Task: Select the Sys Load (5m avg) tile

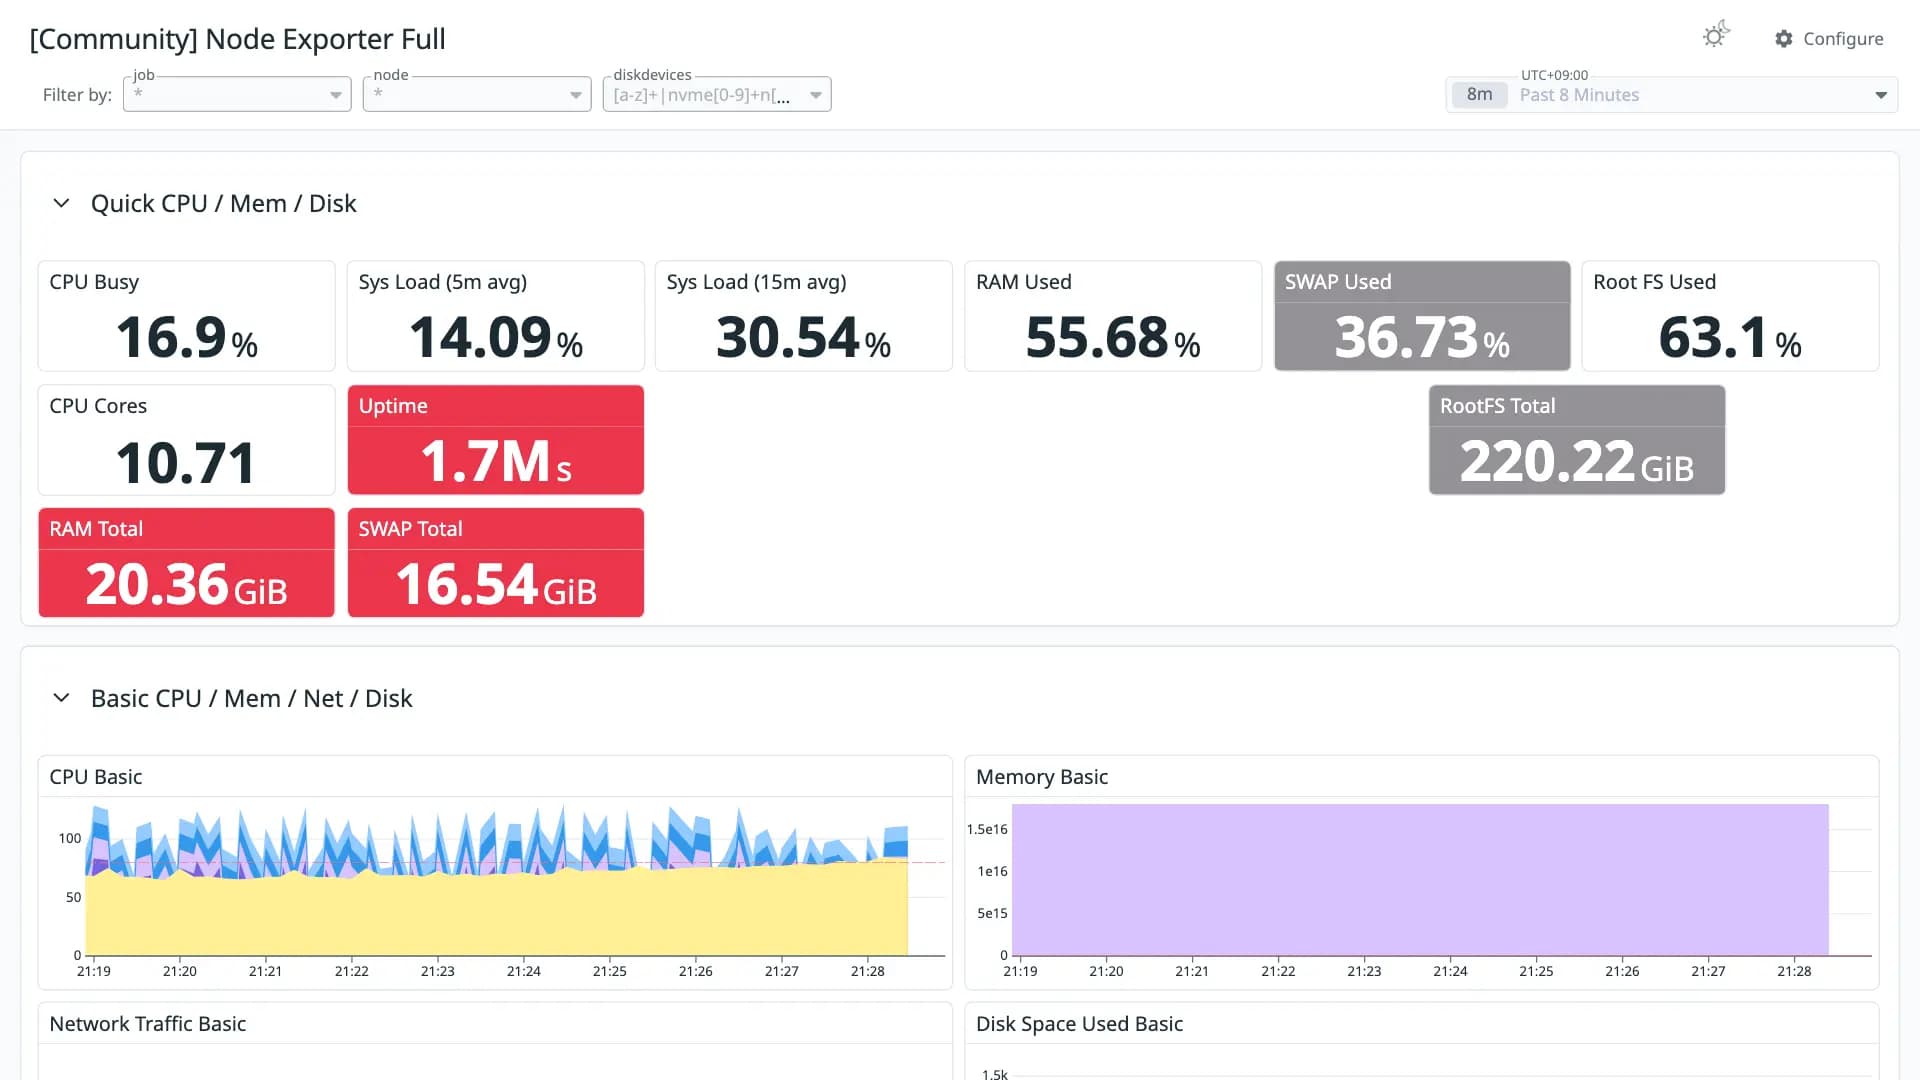Action: pyautogui.click(x=495, y=316)
